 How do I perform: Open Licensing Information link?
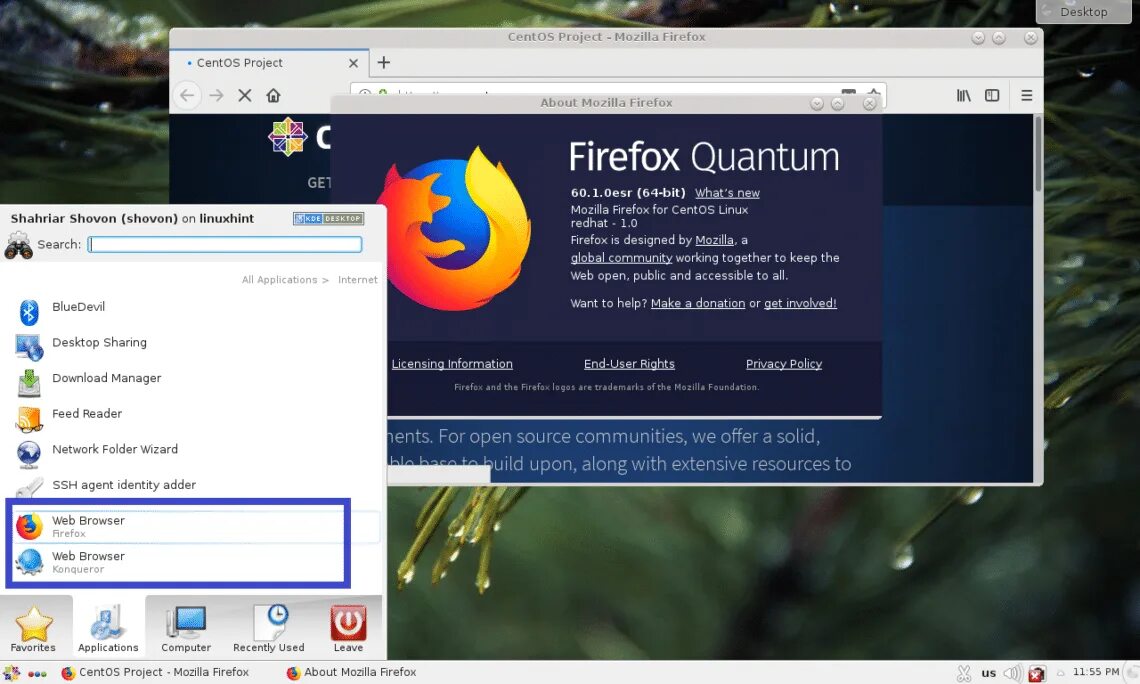452,363
